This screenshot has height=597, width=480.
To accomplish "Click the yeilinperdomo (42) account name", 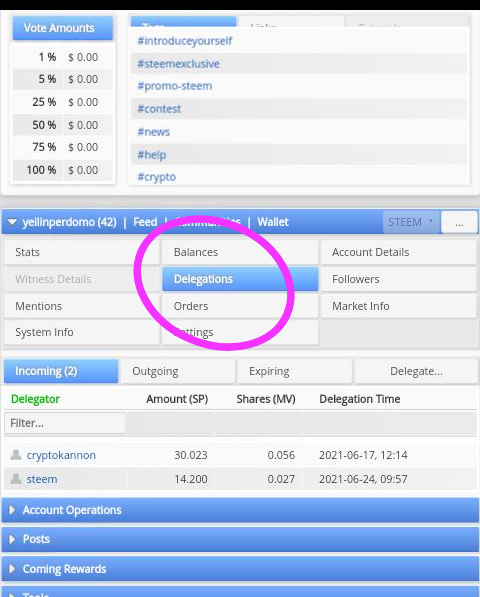I will click(69, 222).
